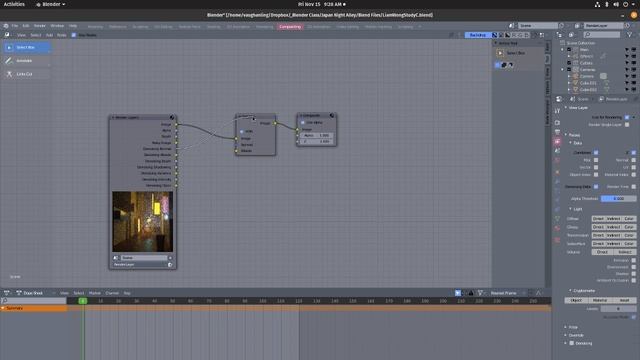Viewport: 640px width, 360px height.
Task: Click the dope sheet selected-only arrow icon
Action: point(458,293)
